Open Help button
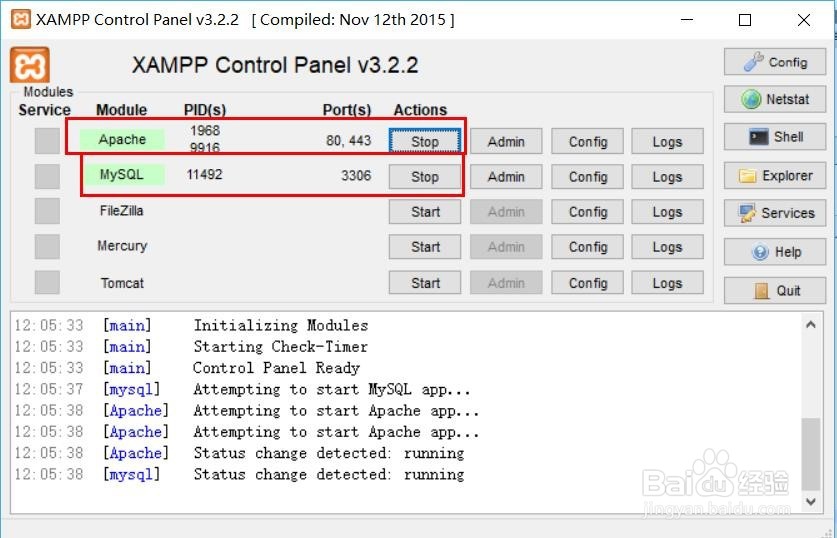The width and height of the screenshot is (837, 538). 775,252
